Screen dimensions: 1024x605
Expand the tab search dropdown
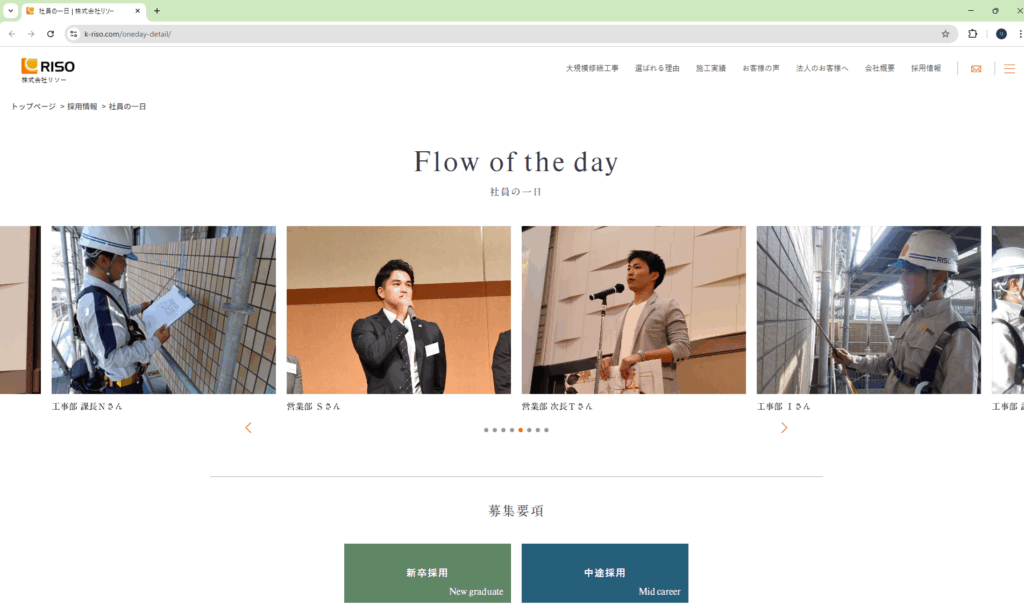coord(10,11)
